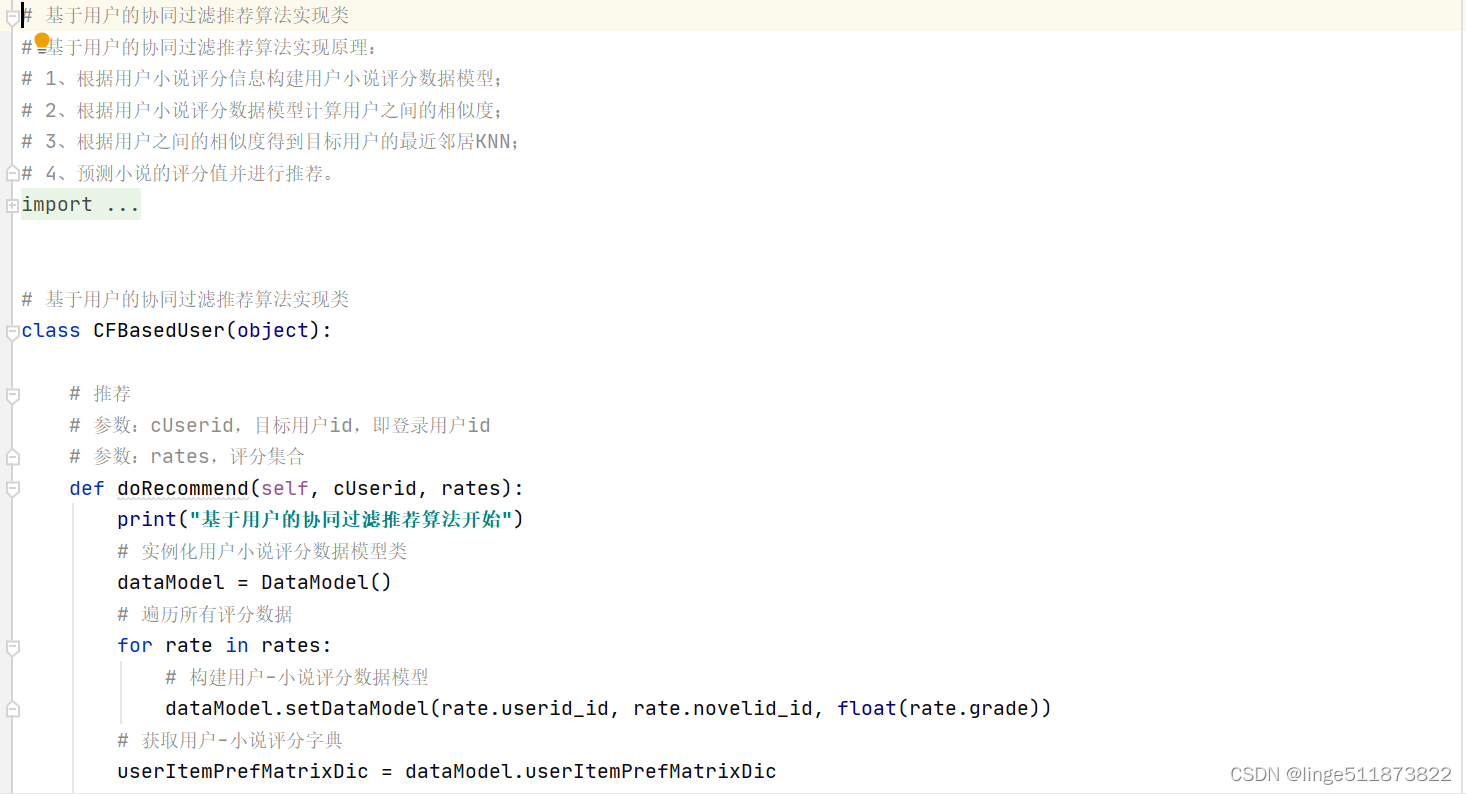
Task: Click fold end marker beside dataModel.setDataModel line
Action: pos(12,709)
